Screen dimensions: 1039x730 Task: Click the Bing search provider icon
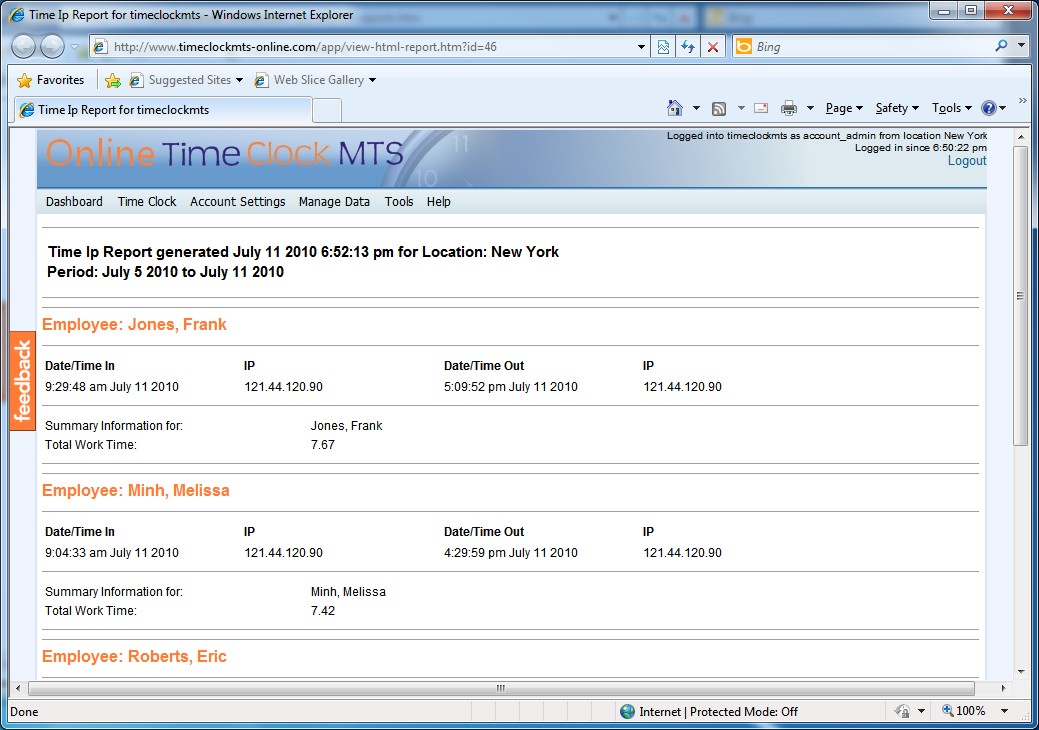[x=744, y=46]
